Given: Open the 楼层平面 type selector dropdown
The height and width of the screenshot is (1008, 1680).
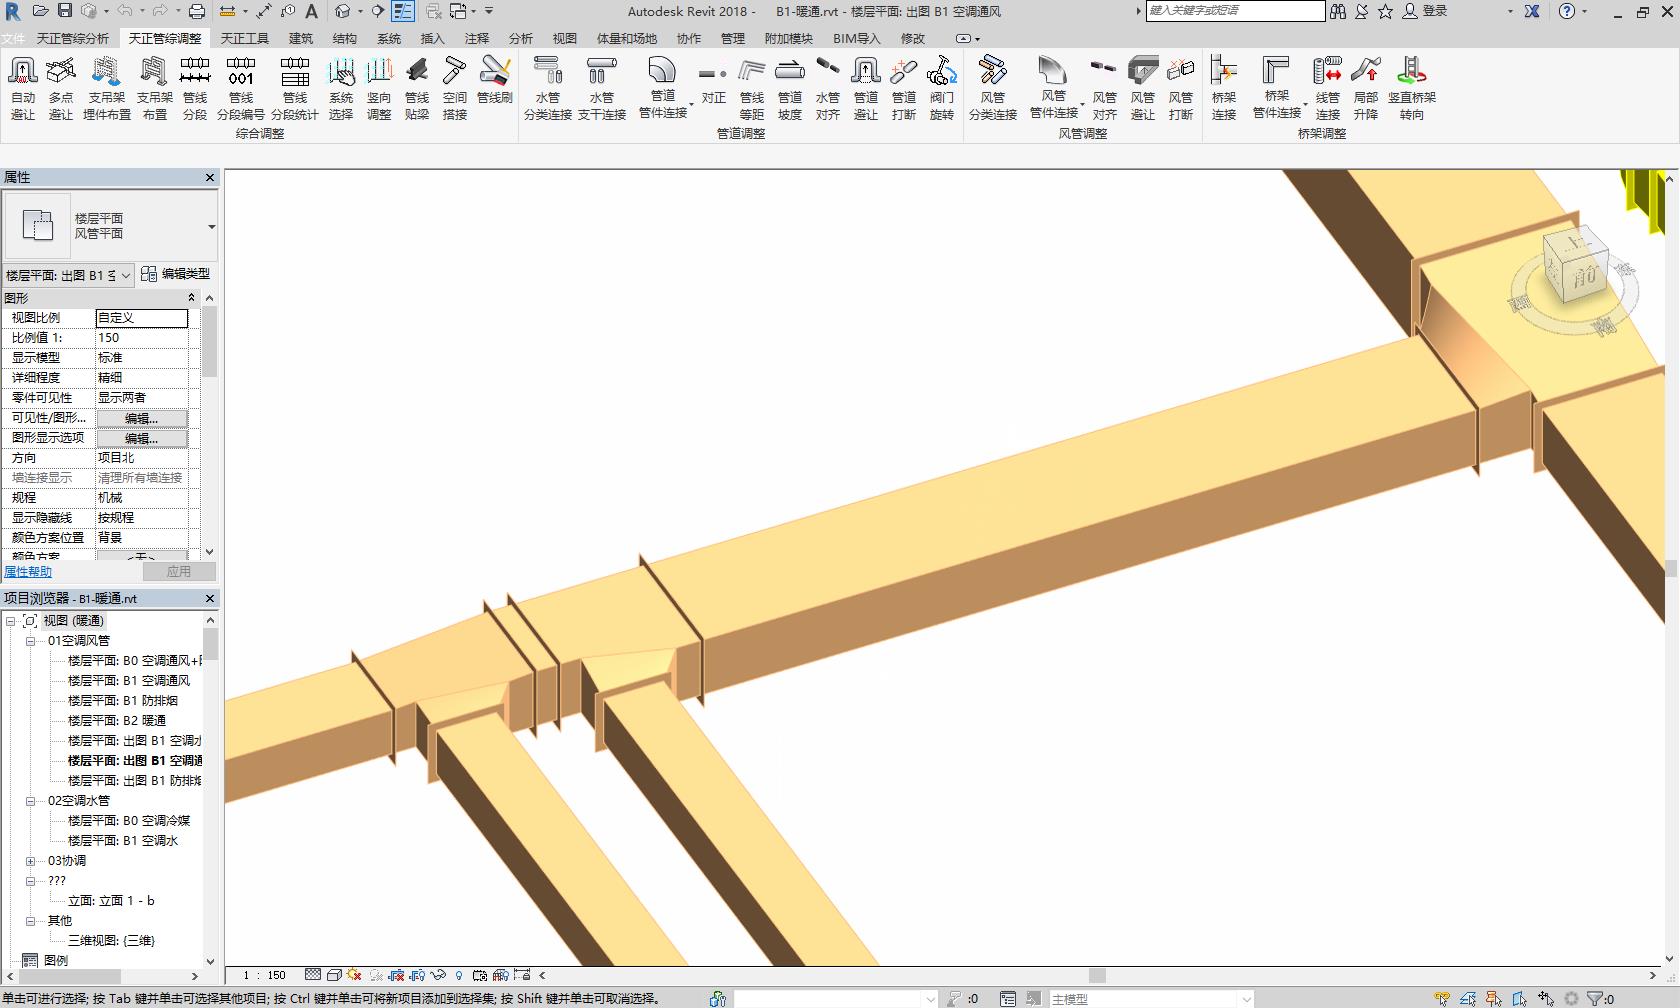Looking at the screenshot, I should tap(211, 227).
